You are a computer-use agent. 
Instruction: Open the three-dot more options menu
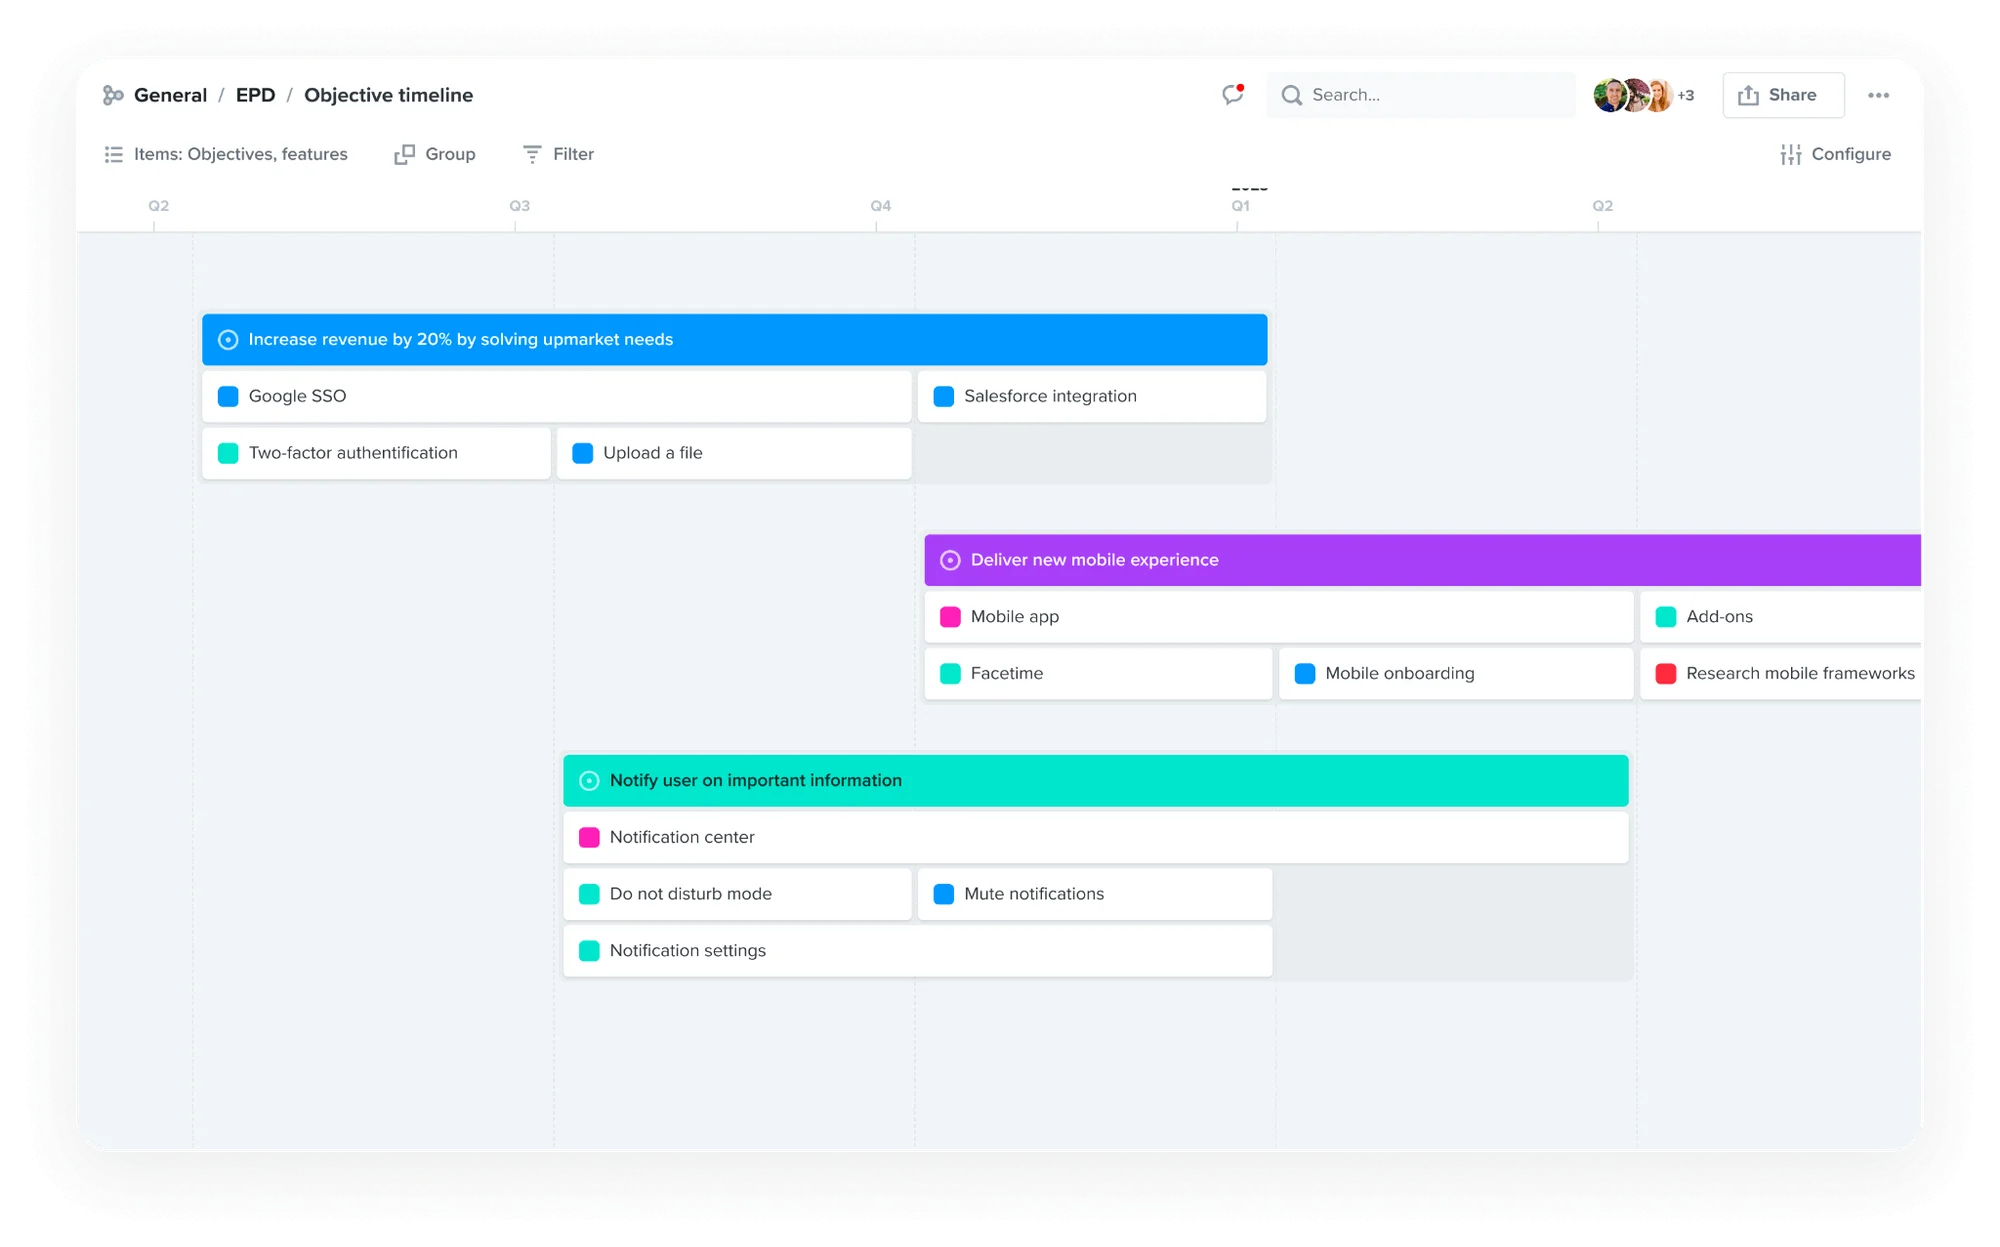(x=1878, y=95)
